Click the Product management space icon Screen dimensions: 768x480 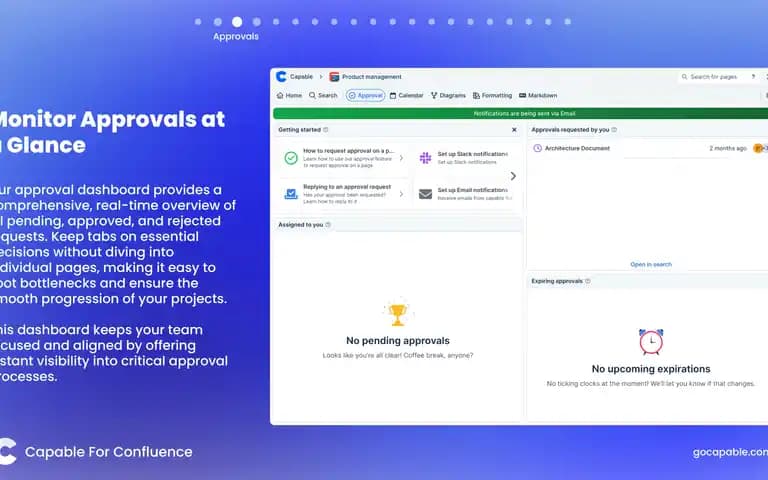(x=335, y=77)
